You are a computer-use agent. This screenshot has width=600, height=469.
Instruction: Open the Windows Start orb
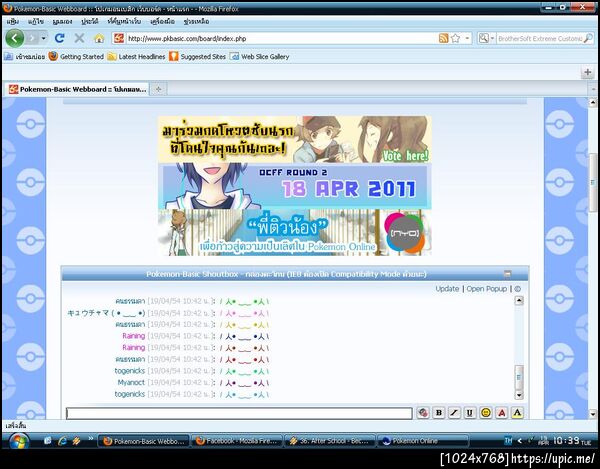pos(18,441)
